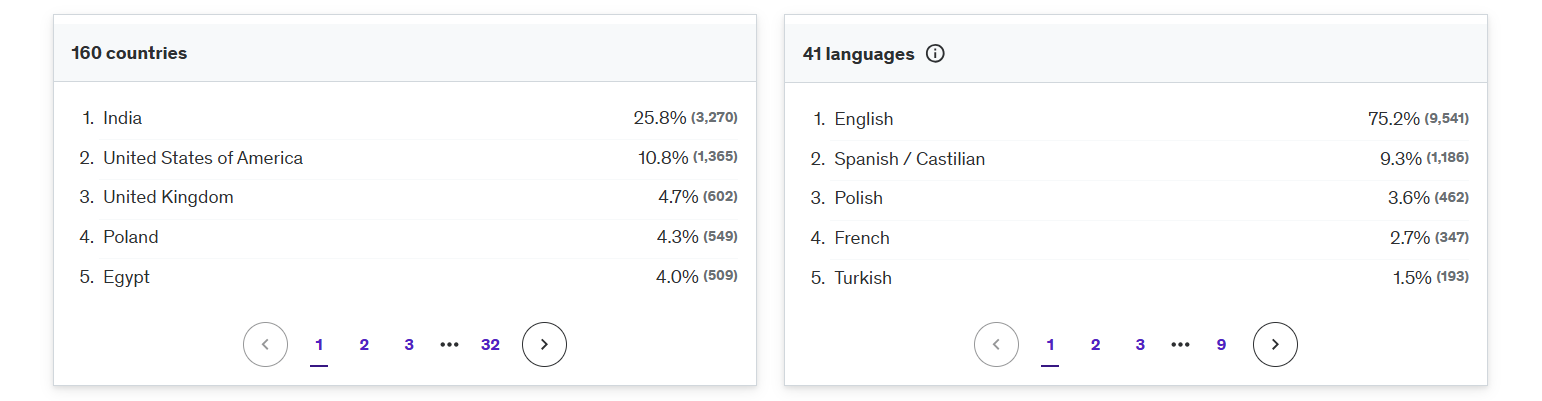Viewport: 1542px width, 401px height.
Task: Open page 2 of the languages list
Action: [1095, 345]
